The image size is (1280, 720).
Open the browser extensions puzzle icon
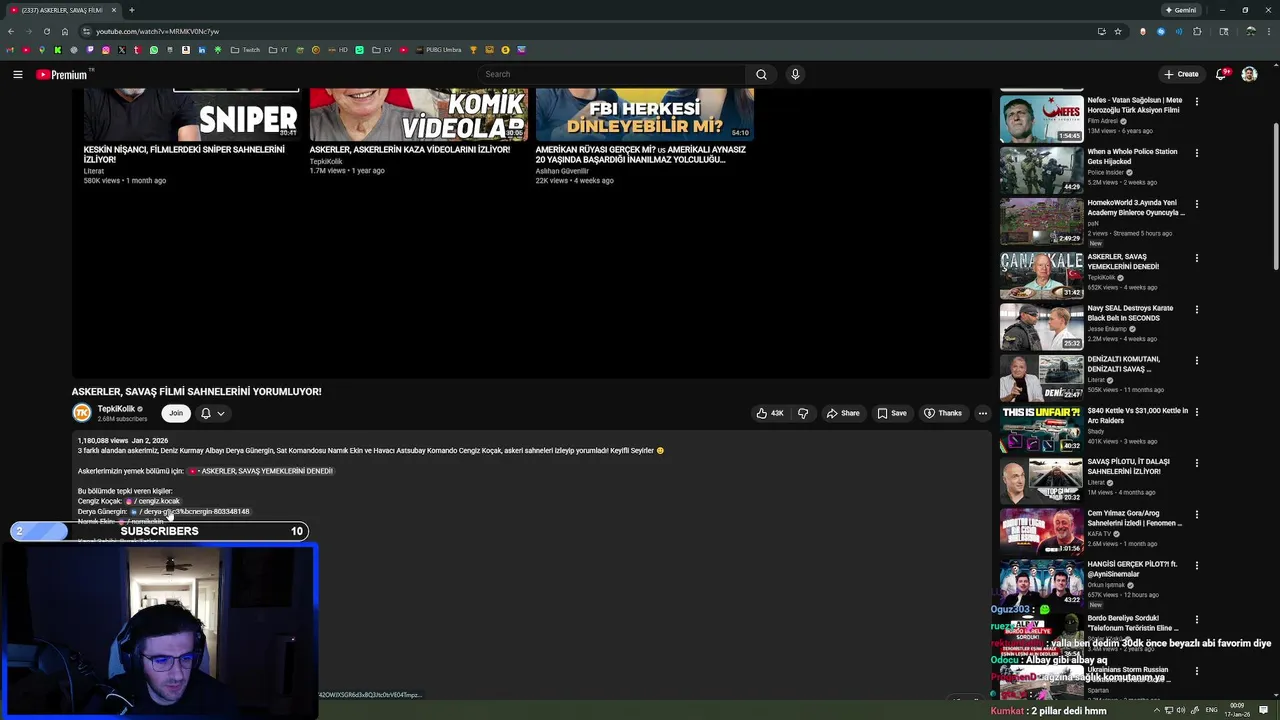click(x=1197, y=31)
